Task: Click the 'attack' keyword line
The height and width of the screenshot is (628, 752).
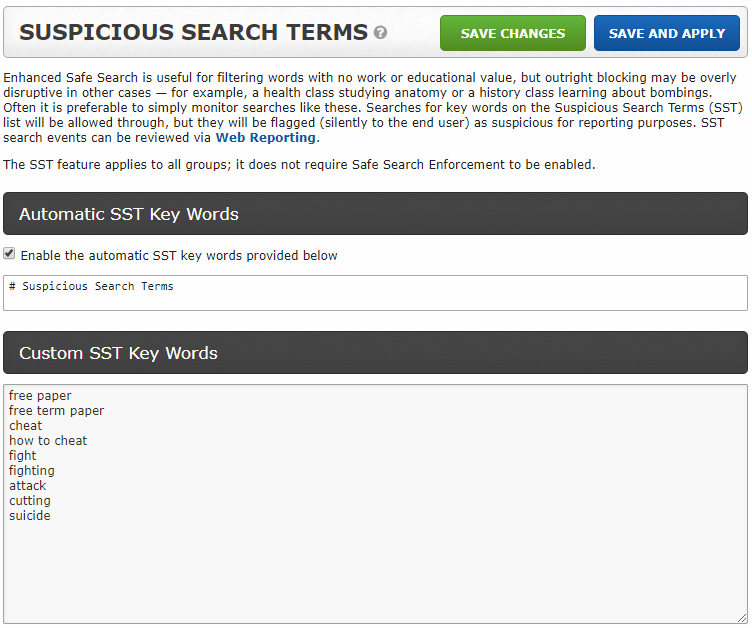Action: click(28, 486)
